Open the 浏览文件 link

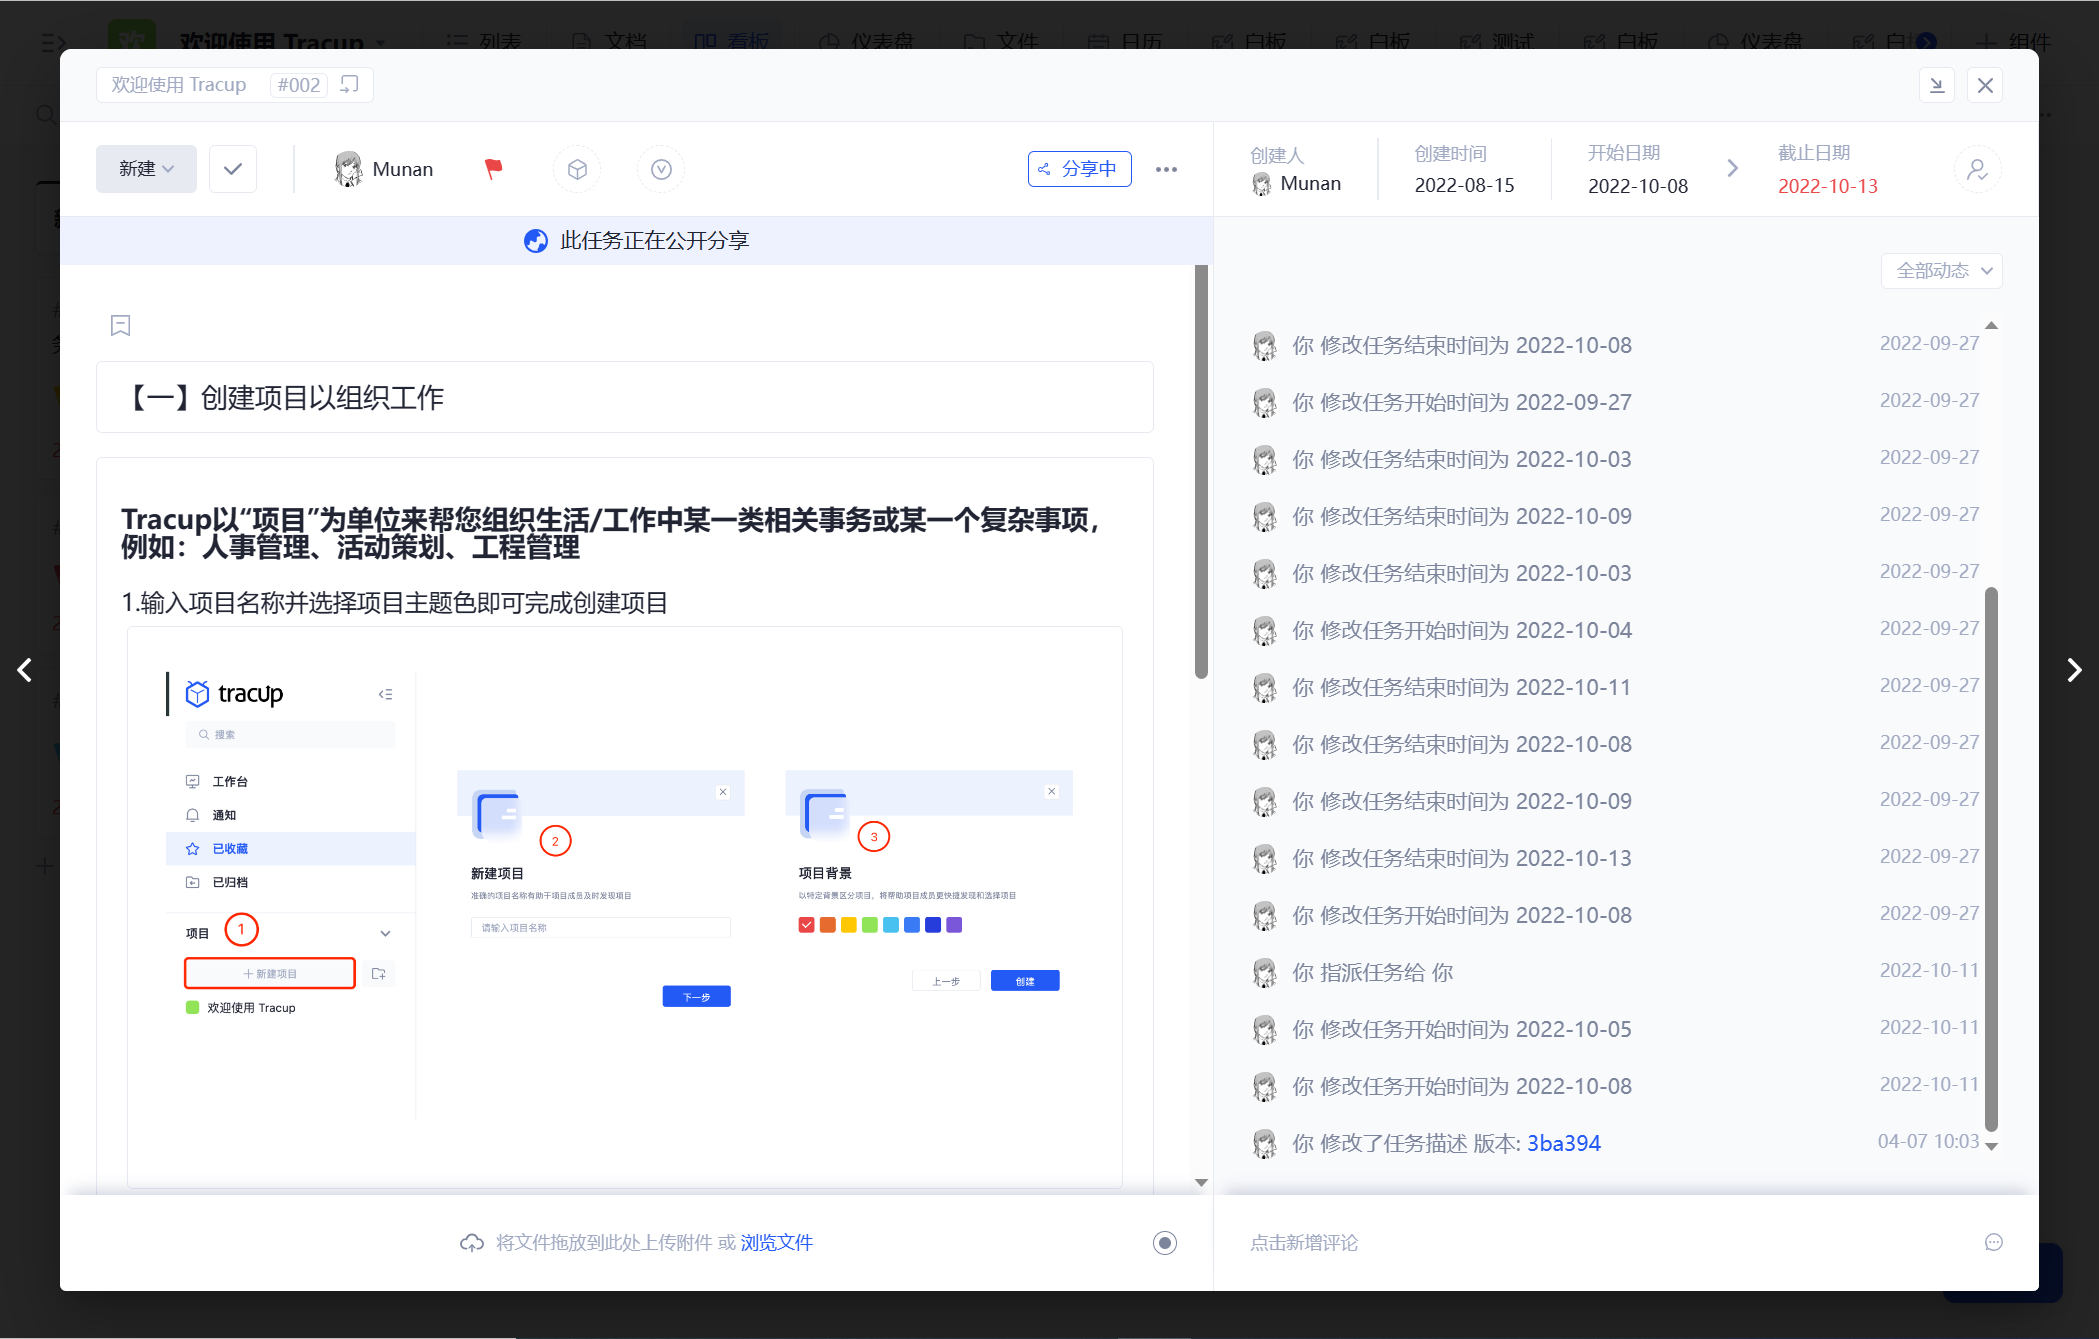(776, 1242)
